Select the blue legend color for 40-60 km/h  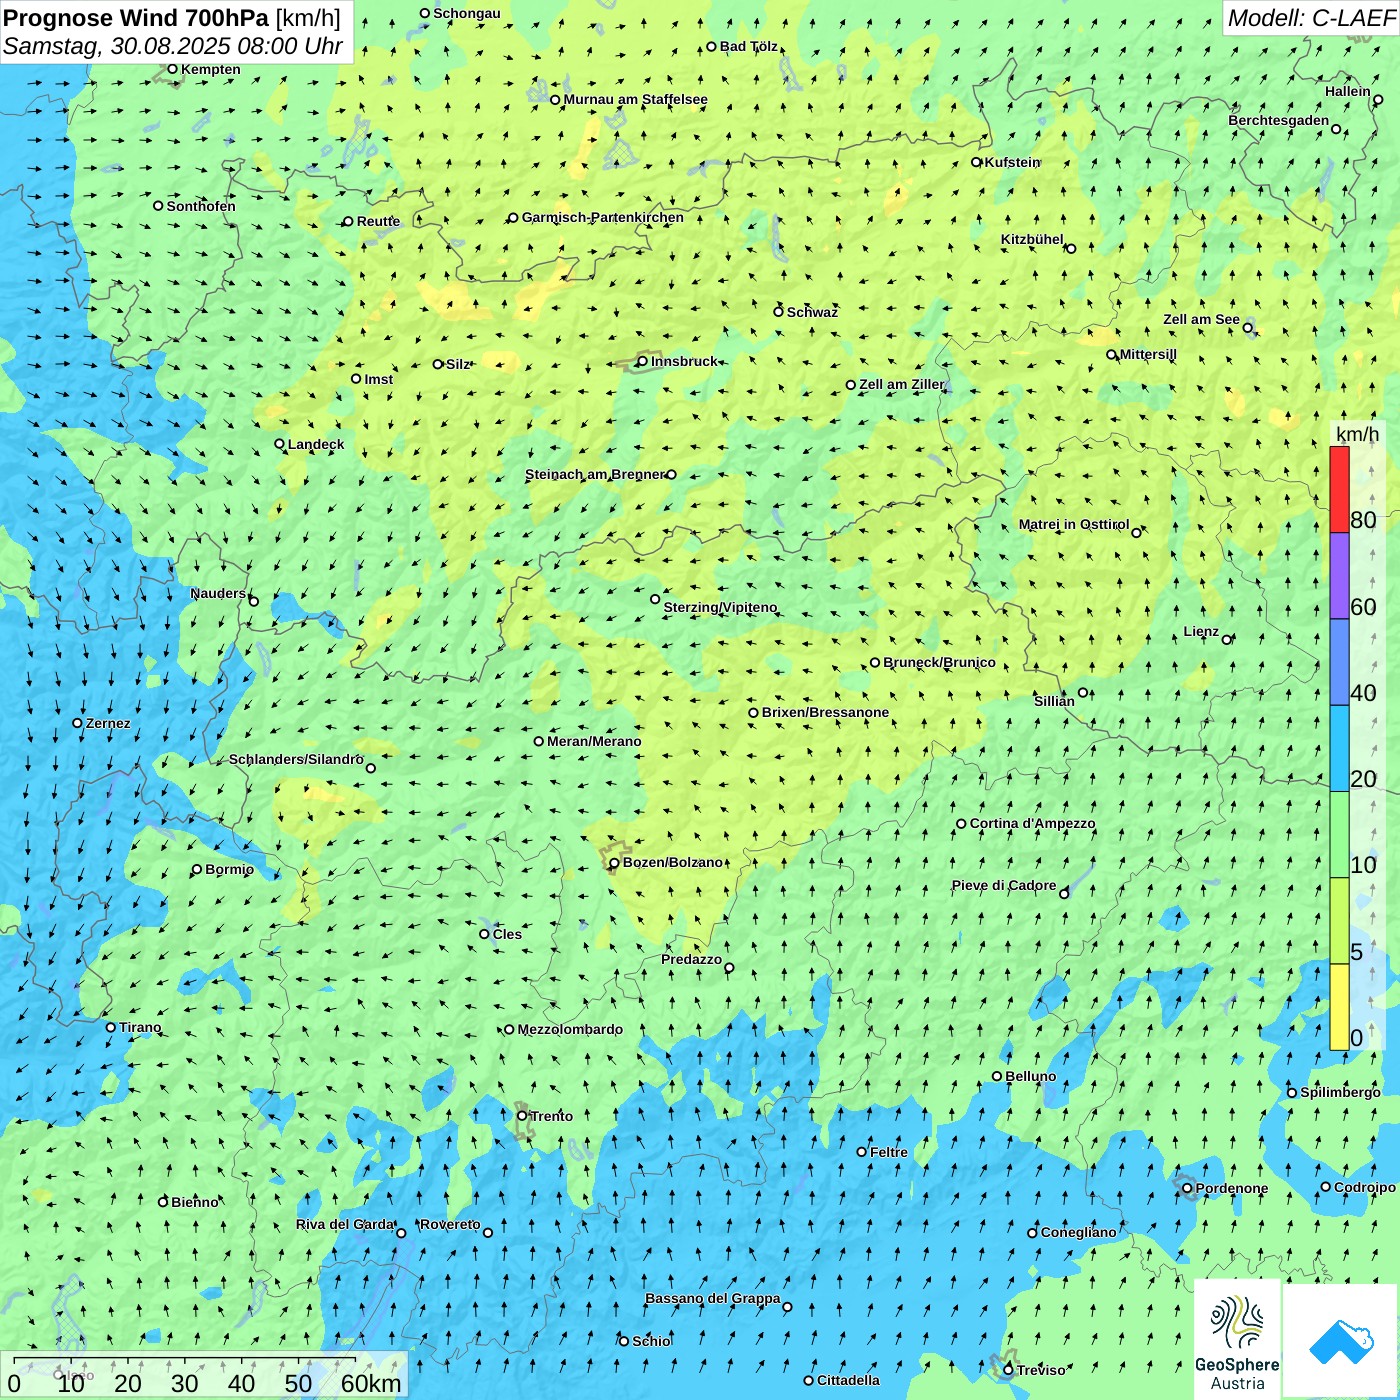1339,663
